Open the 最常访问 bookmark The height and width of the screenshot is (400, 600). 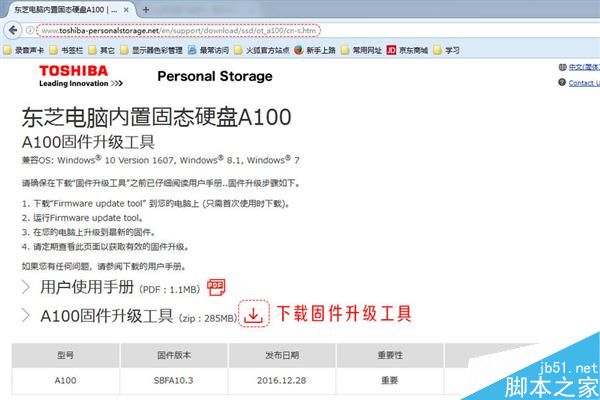point(209,50)
